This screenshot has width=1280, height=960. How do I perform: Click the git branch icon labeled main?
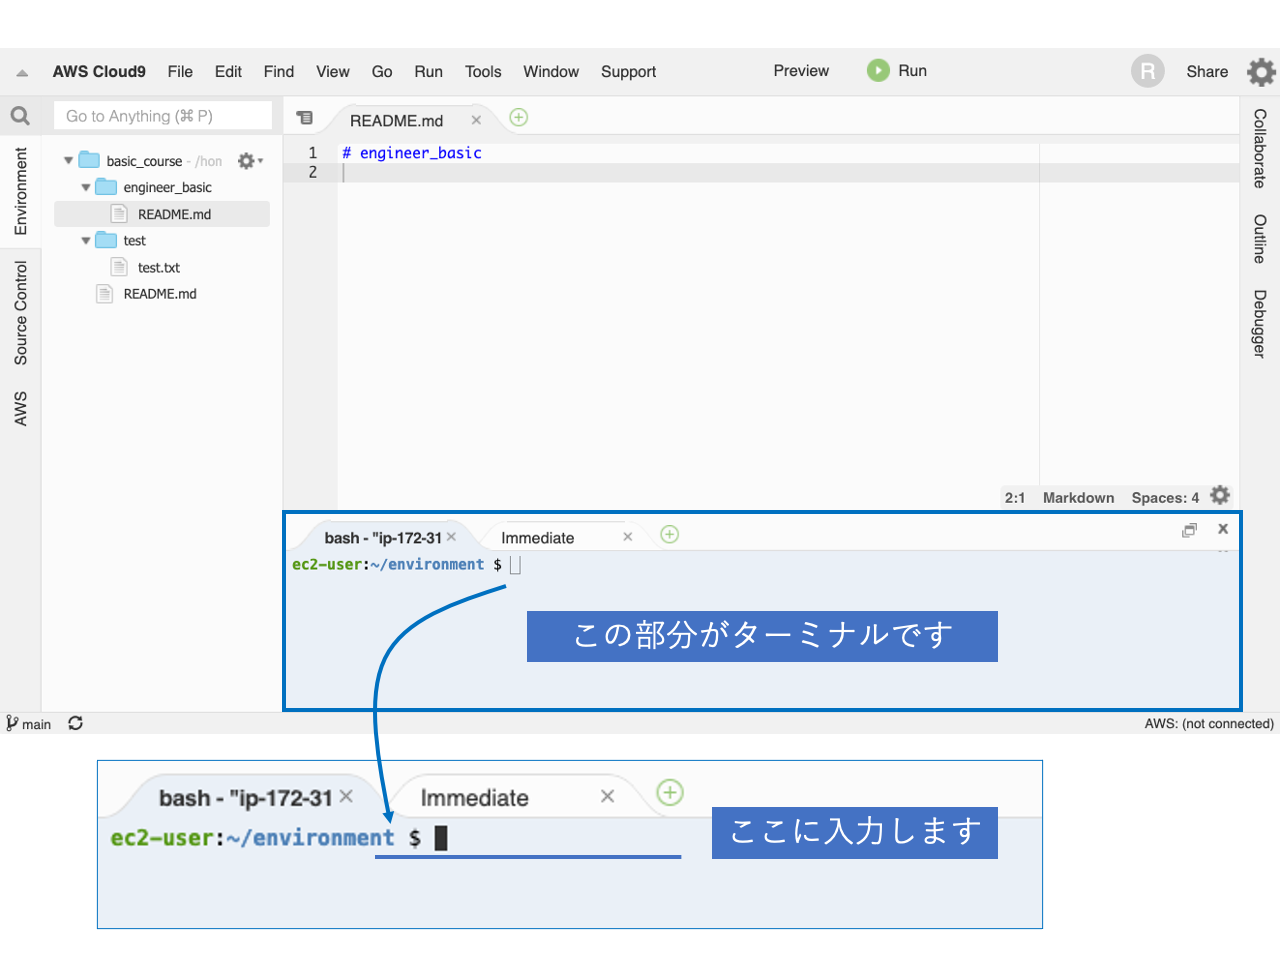coord(12,723)
